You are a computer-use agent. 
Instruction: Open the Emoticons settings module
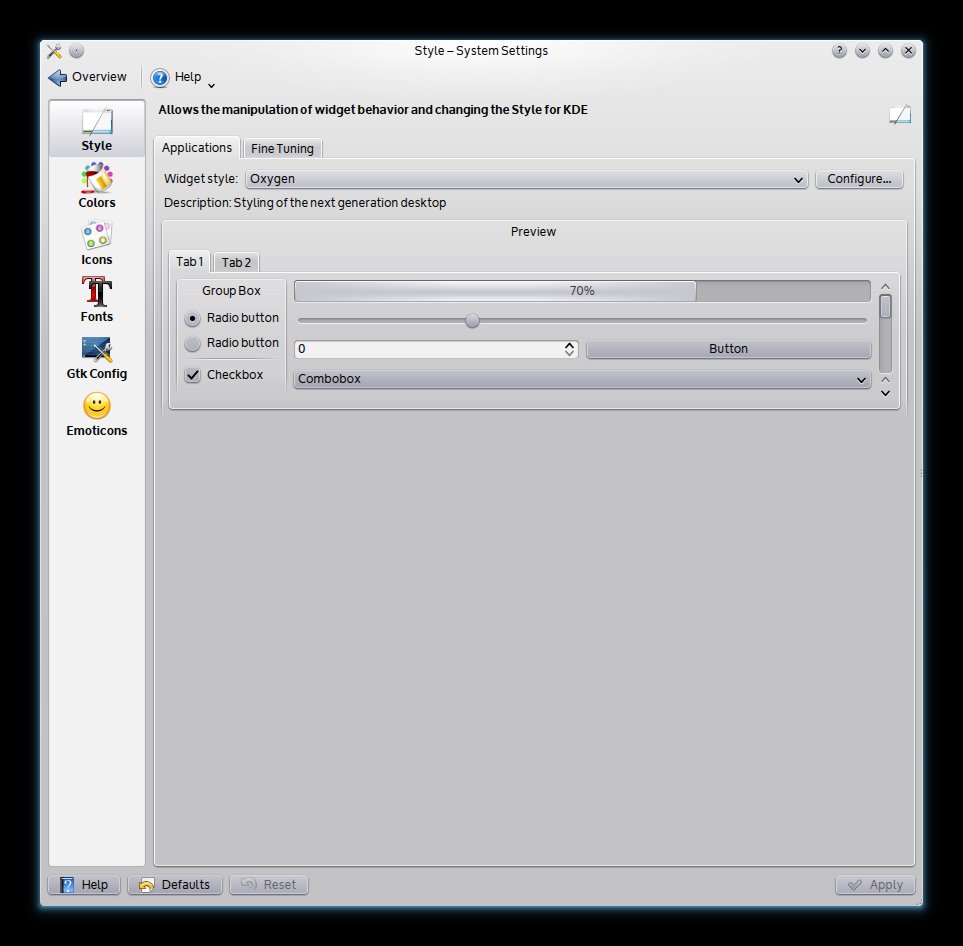96,414
